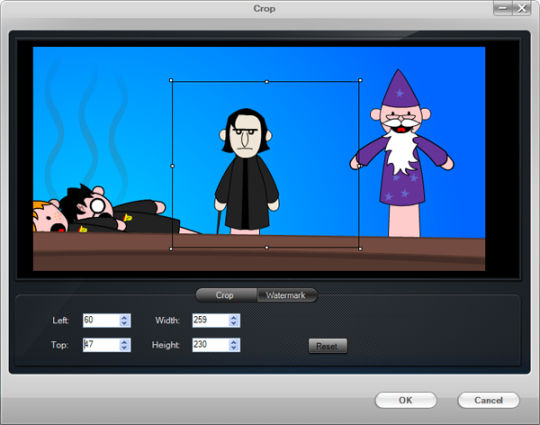
Task: Click the black-robed character in preview
Action: tap(247, 172)
